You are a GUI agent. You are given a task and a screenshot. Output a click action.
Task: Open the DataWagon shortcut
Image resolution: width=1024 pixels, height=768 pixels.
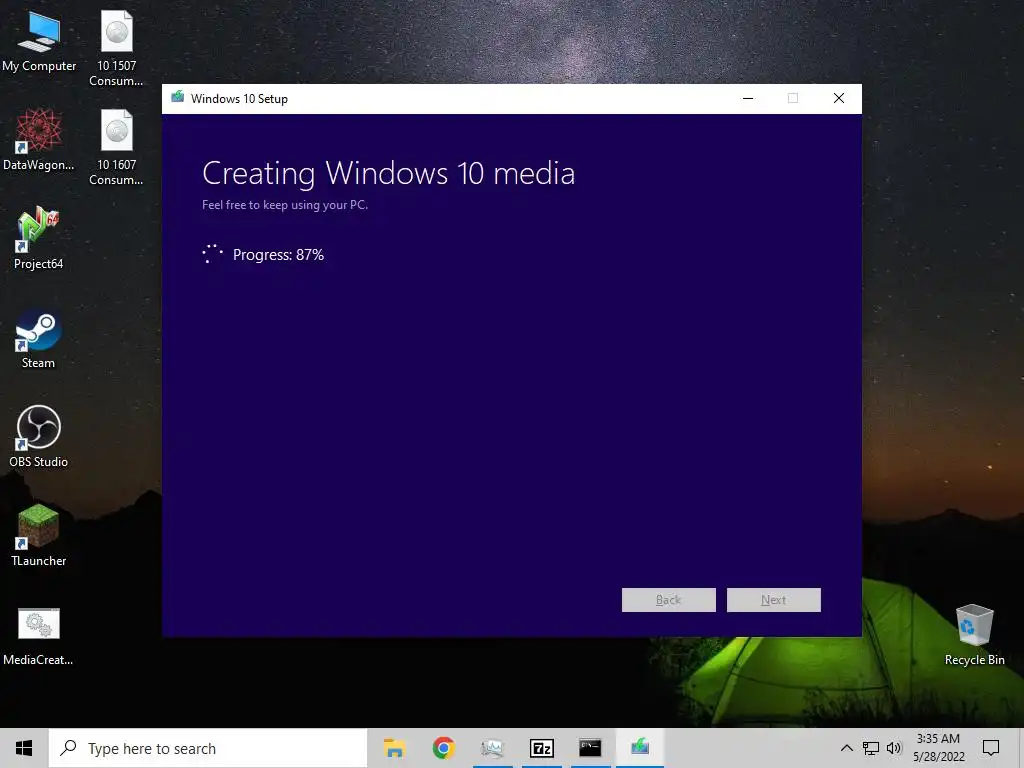(x=39, y=140)
